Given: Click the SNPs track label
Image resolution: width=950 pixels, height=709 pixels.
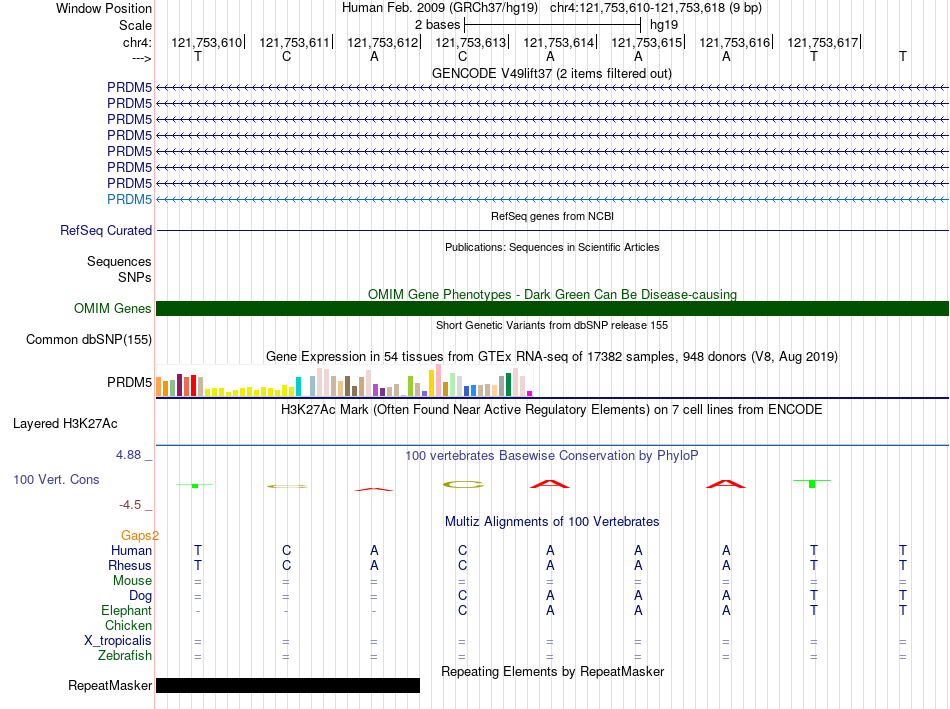Looking at the screenshot, I should 135,277.
